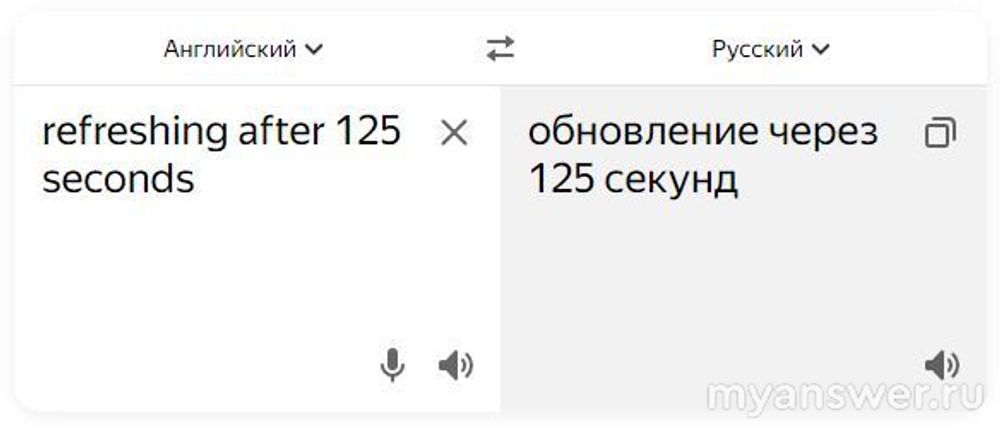Copy the Russian translation to clipboard

941,133
